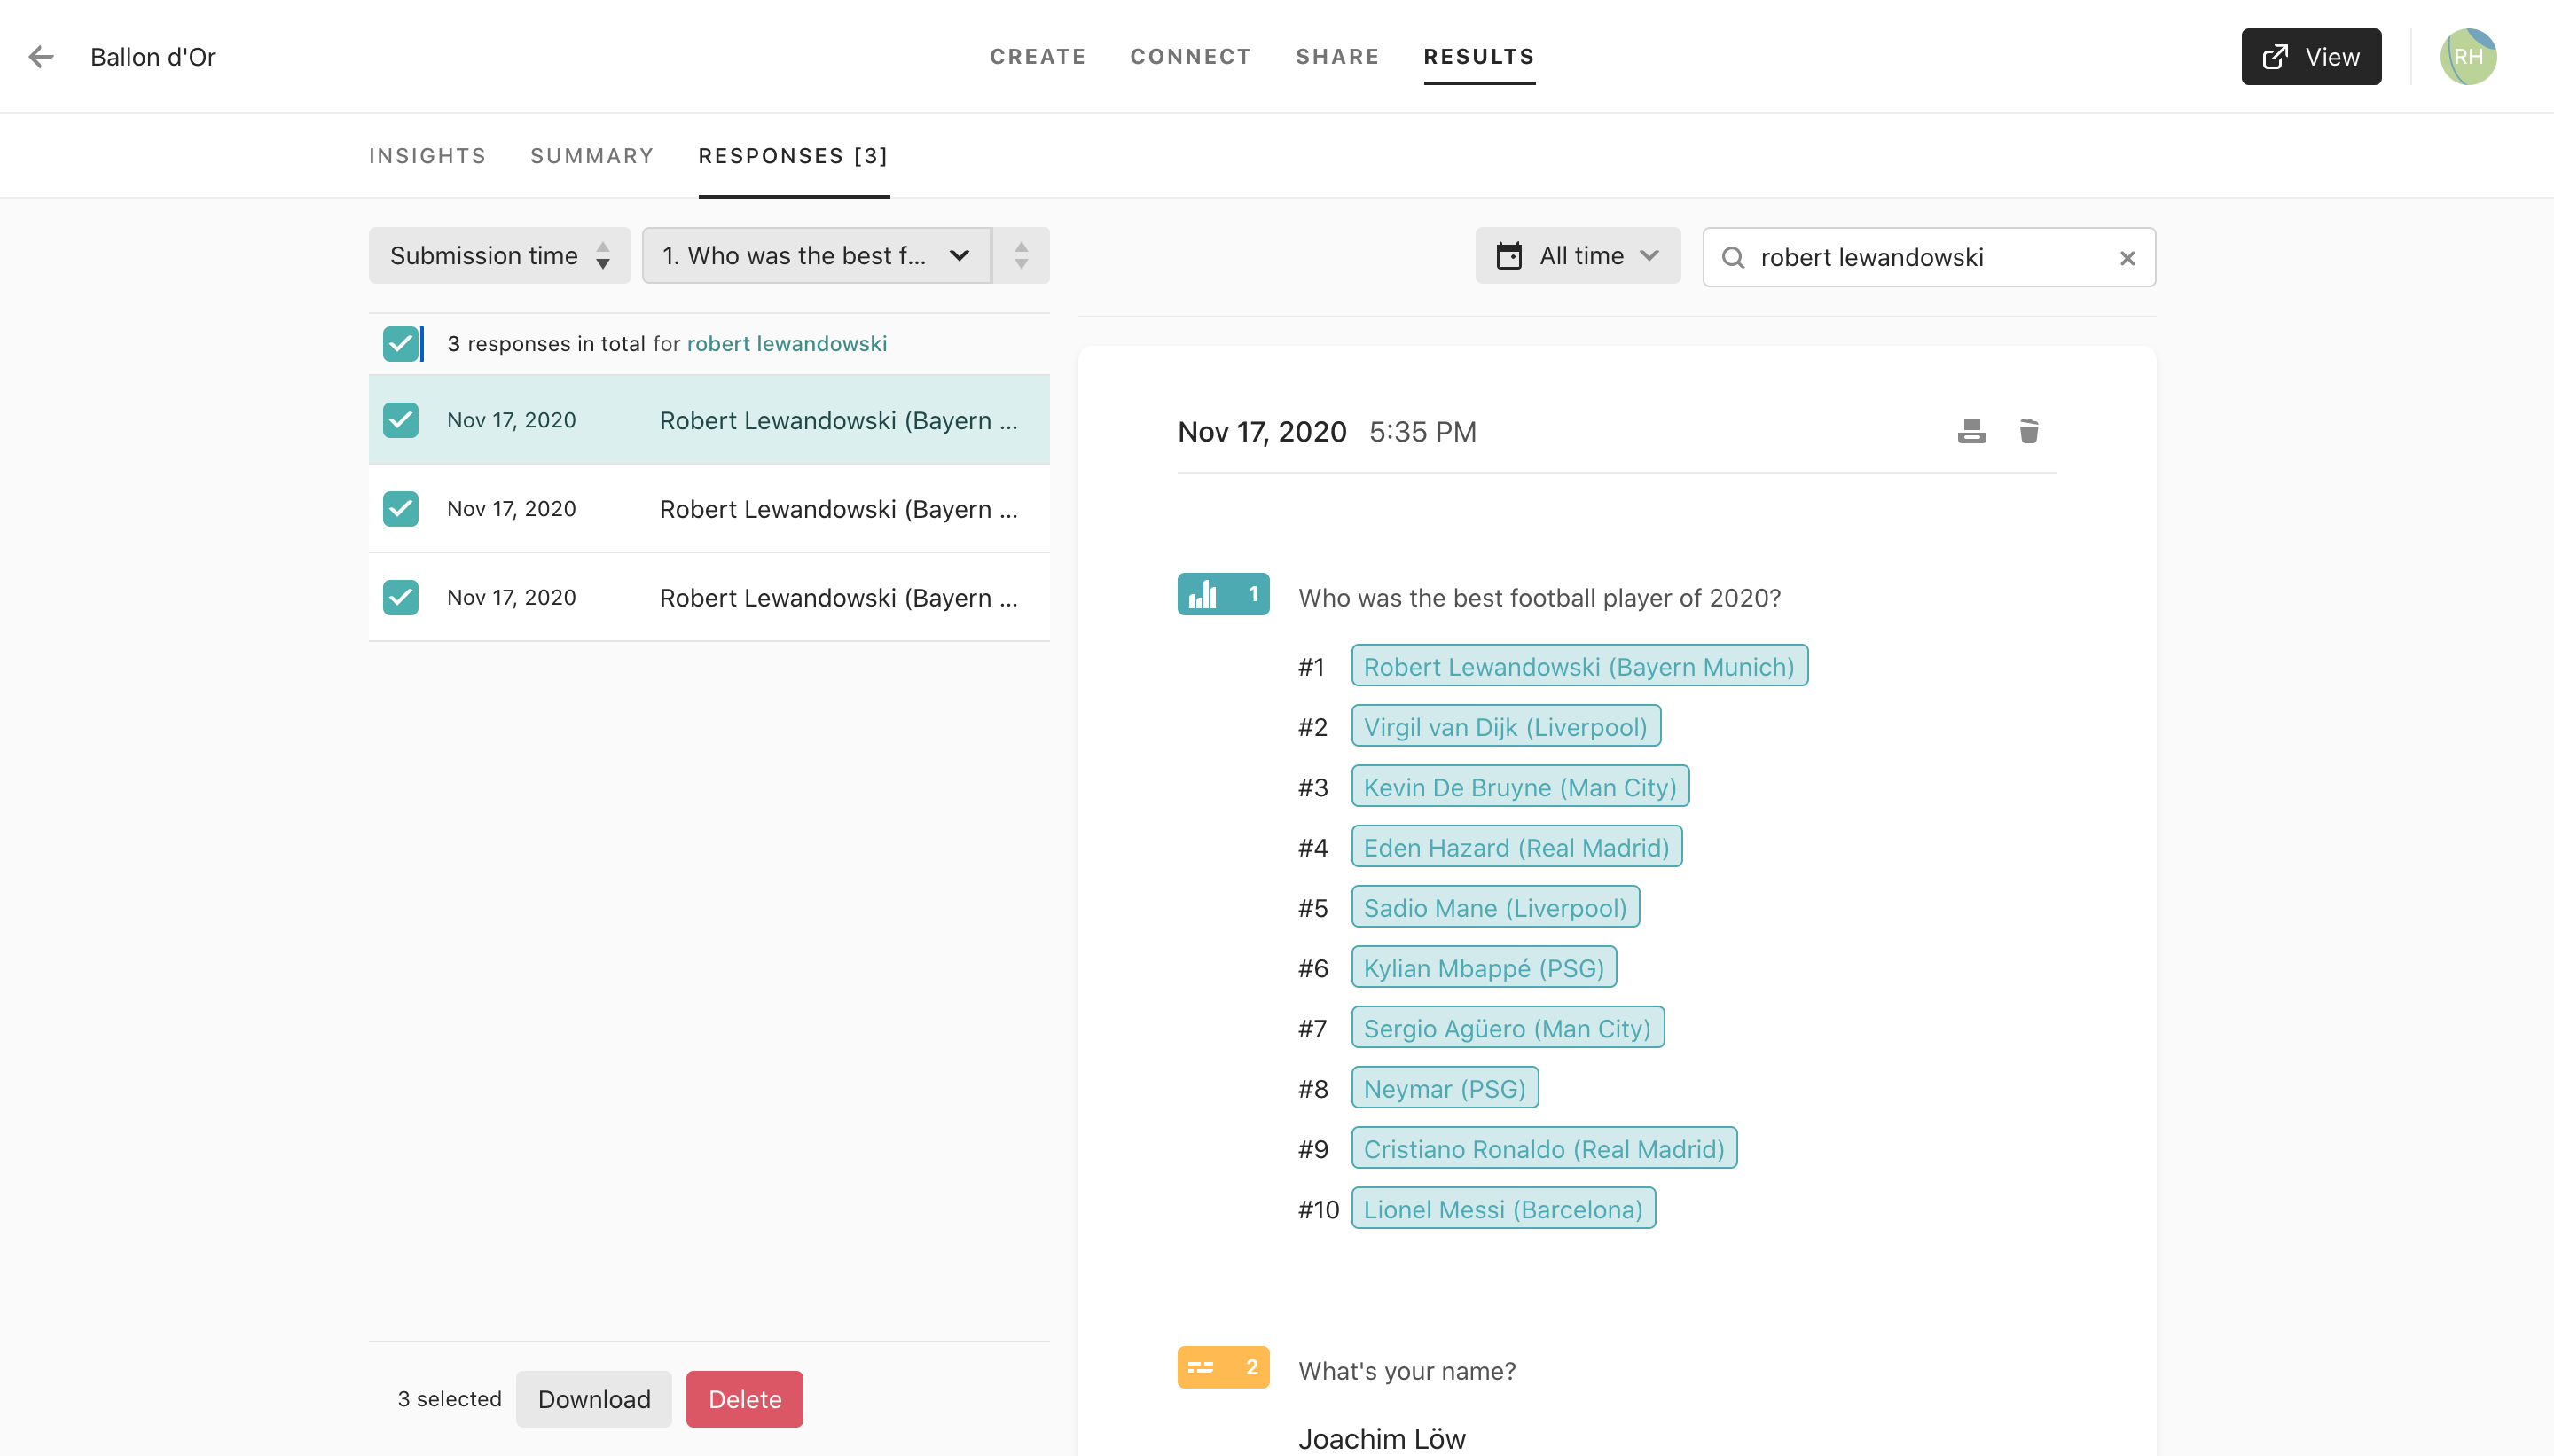Click the Lionel Messi (Barcelona) tag
This screenshot has width=2554, height=1456.
pos(1503,1209)
